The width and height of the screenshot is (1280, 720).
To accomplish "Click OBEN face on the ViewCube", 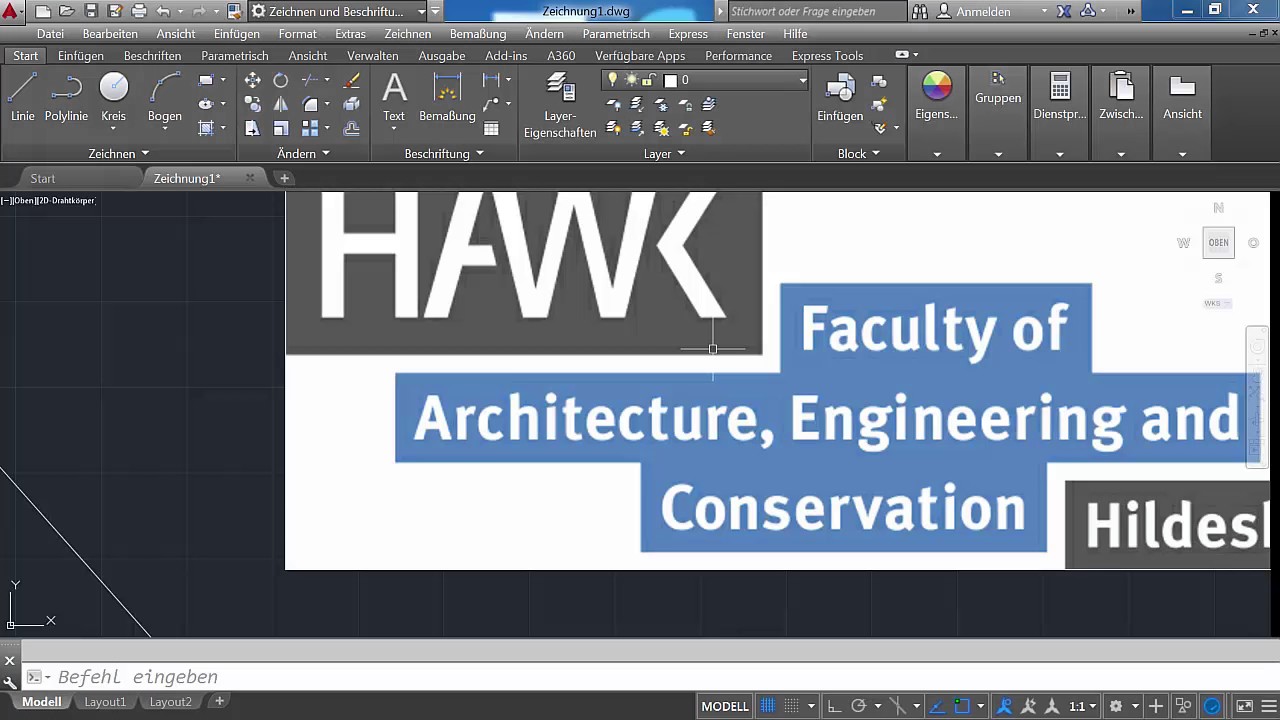I will point(1218,242).
